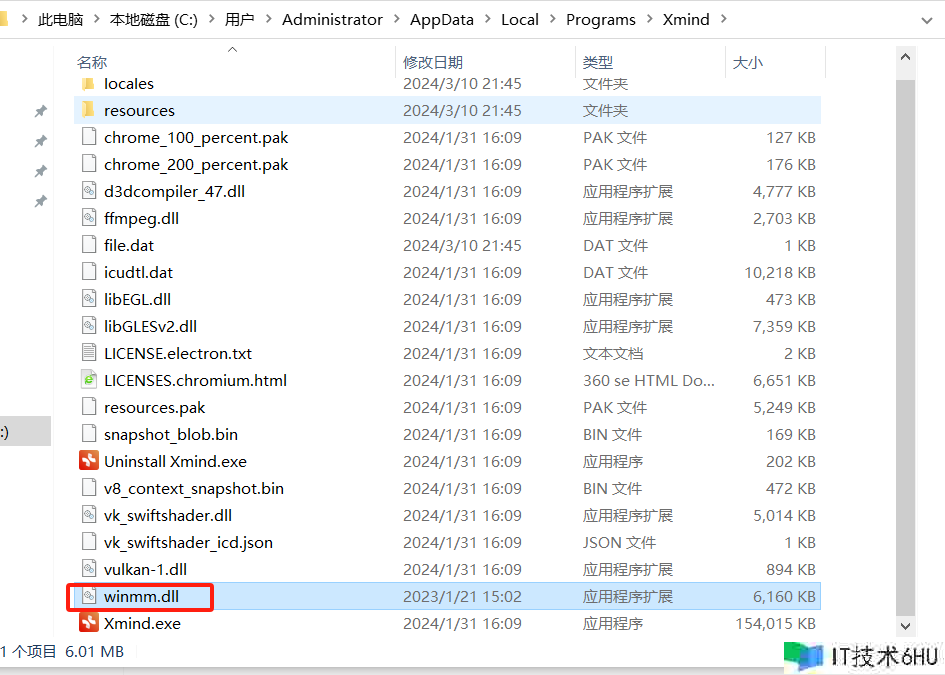
Task: Select the vk_swiftshader_icd.json file
Action: [x=188, y=542]
